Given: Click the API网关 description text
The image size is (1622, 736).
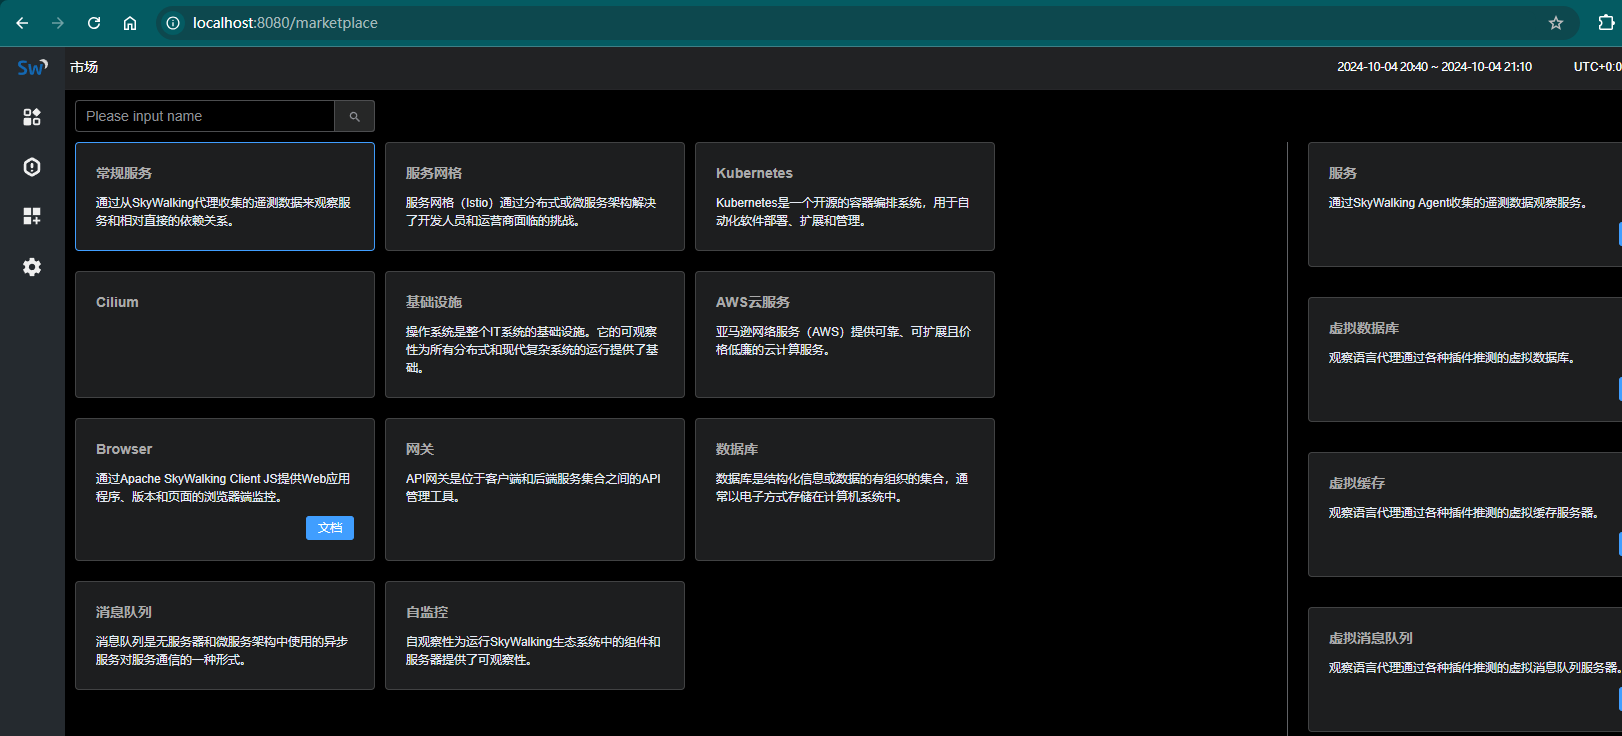Looking at the screenshot, I should [533, 487].
